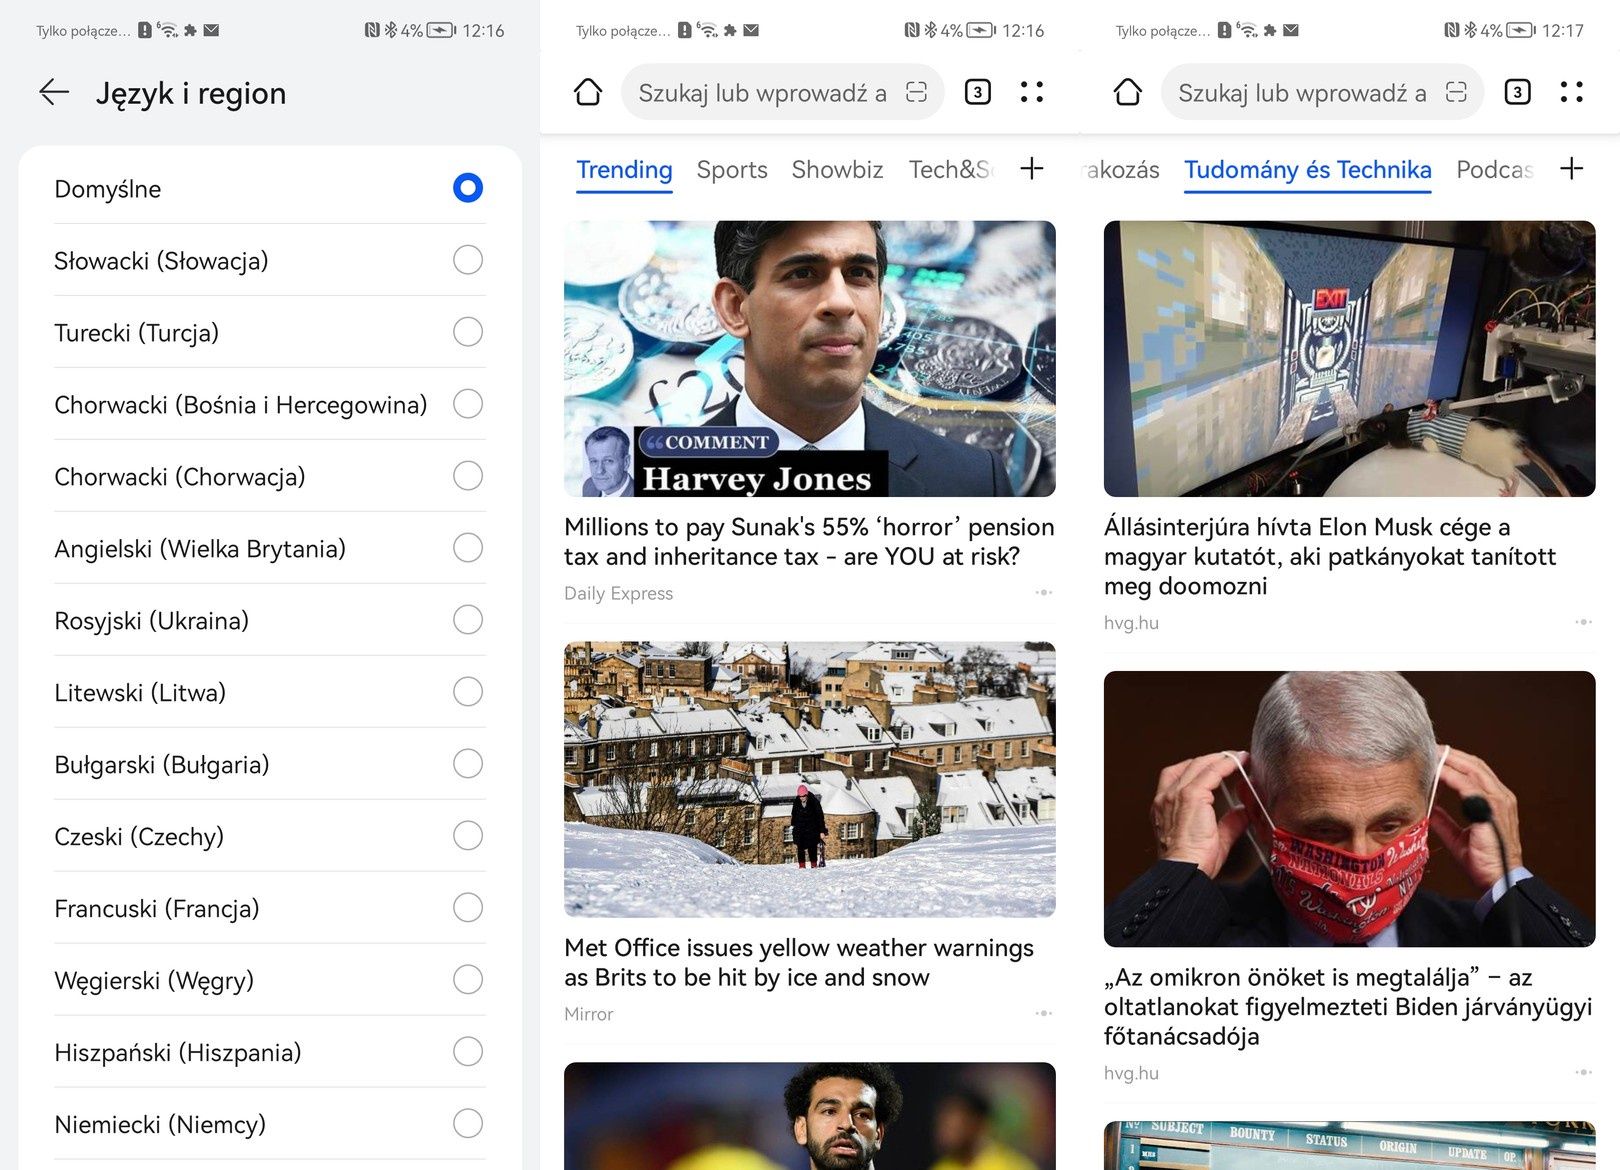Open tab switcher in Trending browser screen
The width and height of the screenshot is (1620, 1170).
[x=978, y=93]
